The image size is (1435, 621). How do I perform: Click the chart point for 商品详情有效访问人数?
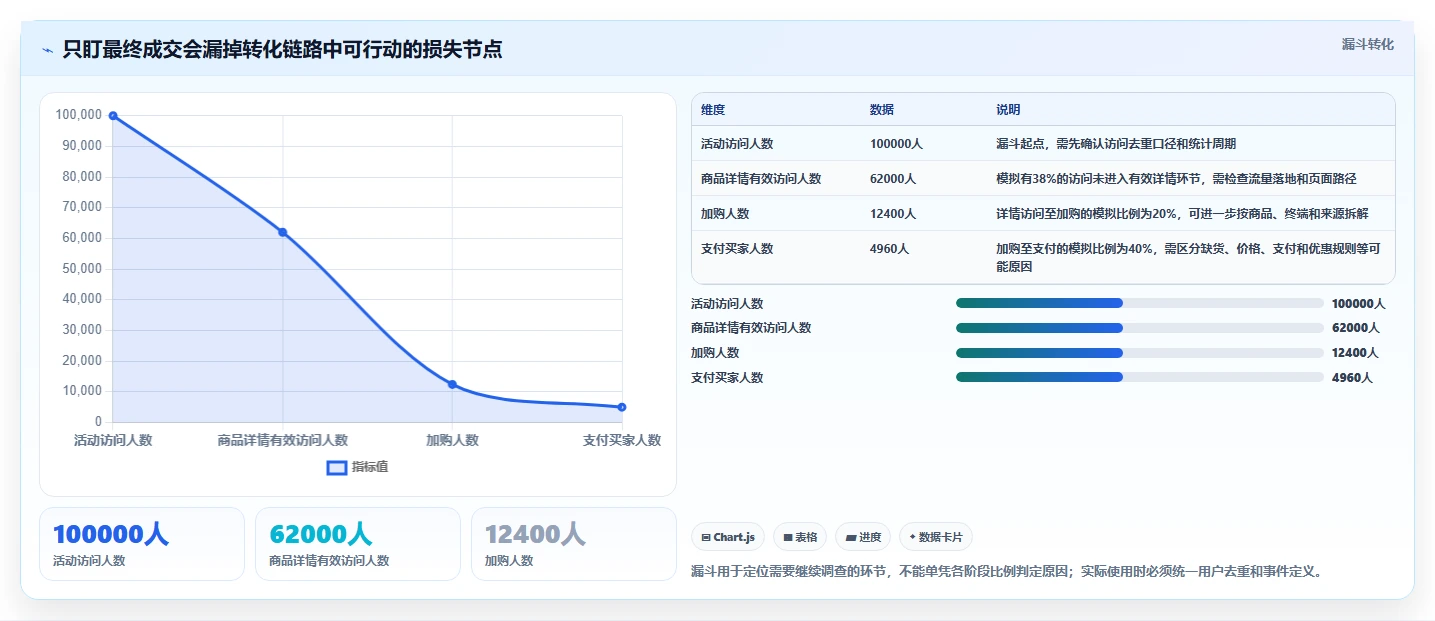(x=283, y=232)
